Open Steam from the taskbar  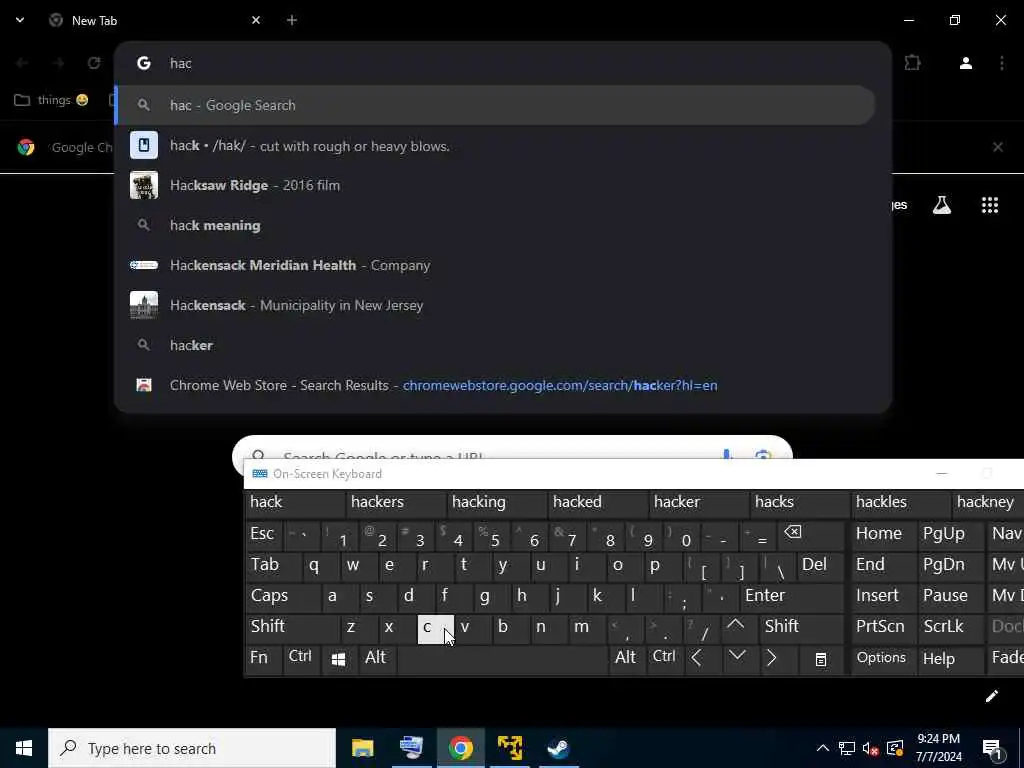(x=558, y=748)
